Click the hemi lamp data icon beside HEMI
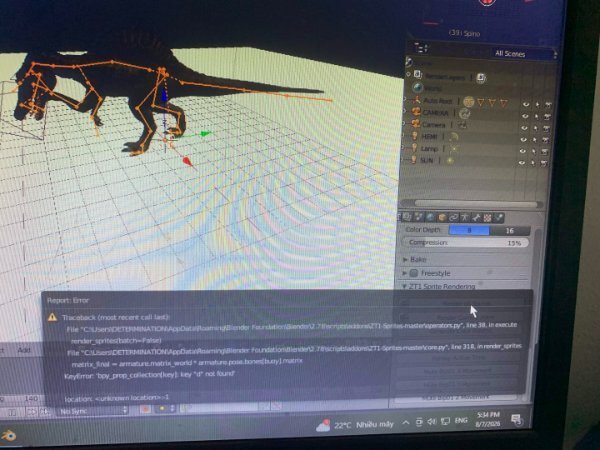This screenshot has height=450, width=600. [453, 137]
